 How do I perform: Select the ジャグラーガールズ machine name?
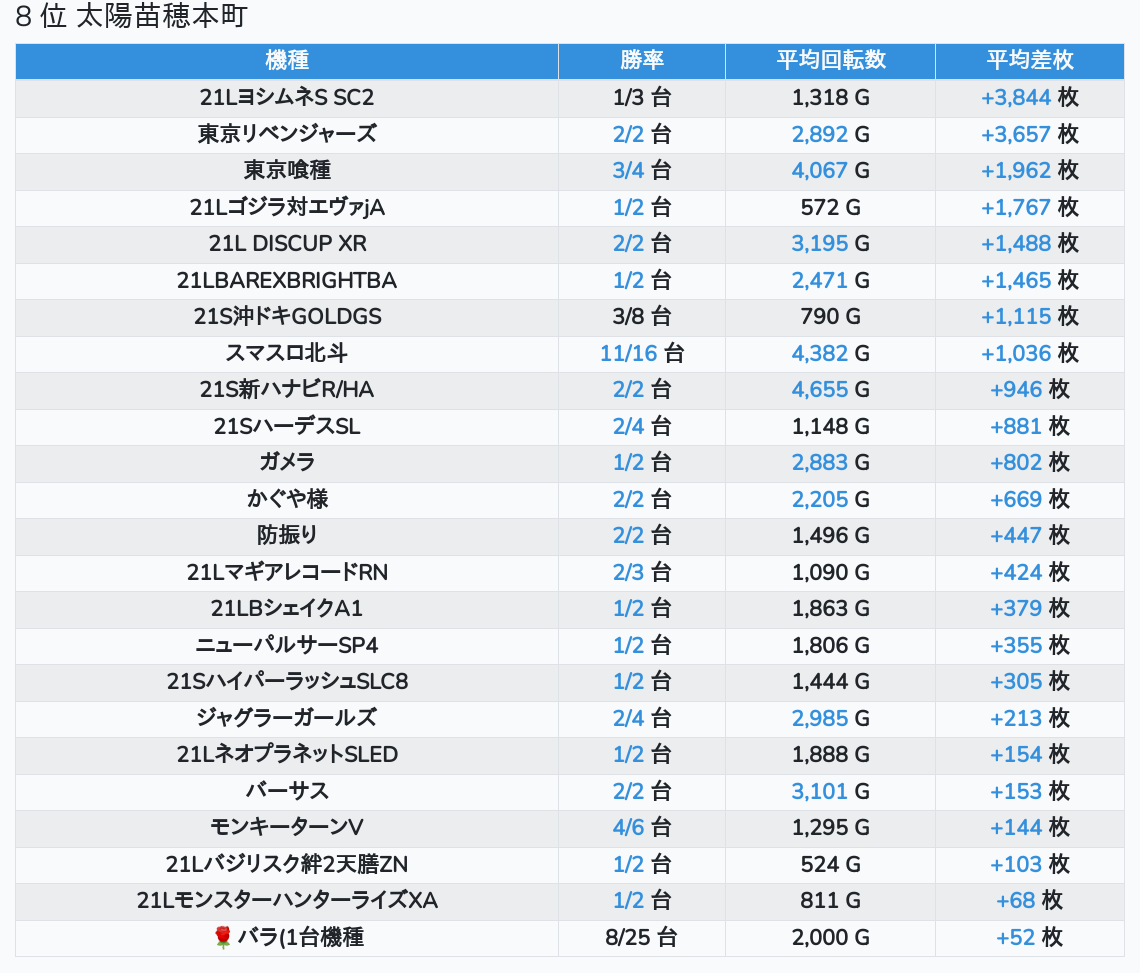(287, 718)
